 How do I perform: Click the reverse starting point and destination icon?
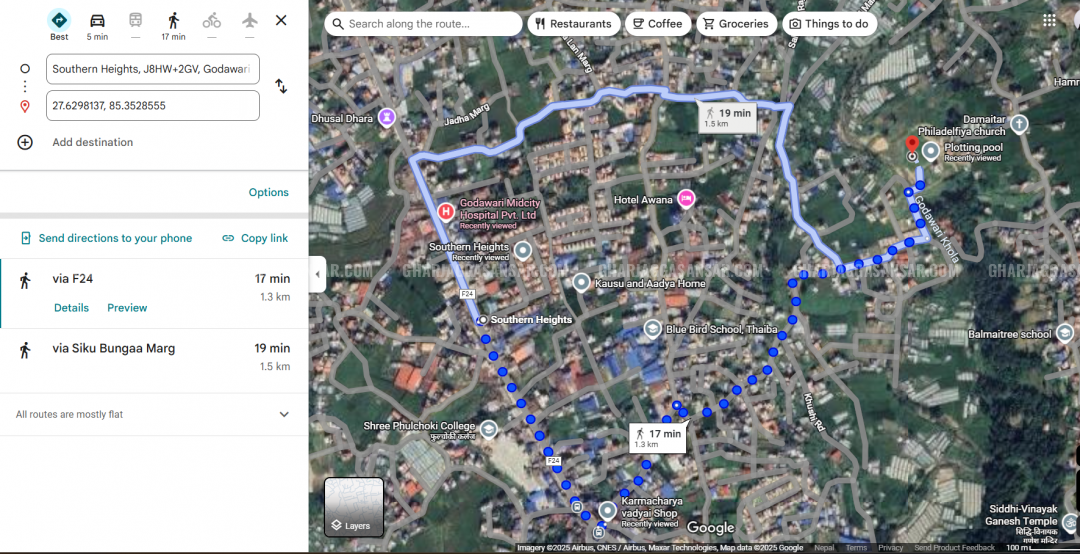(281, 87)
